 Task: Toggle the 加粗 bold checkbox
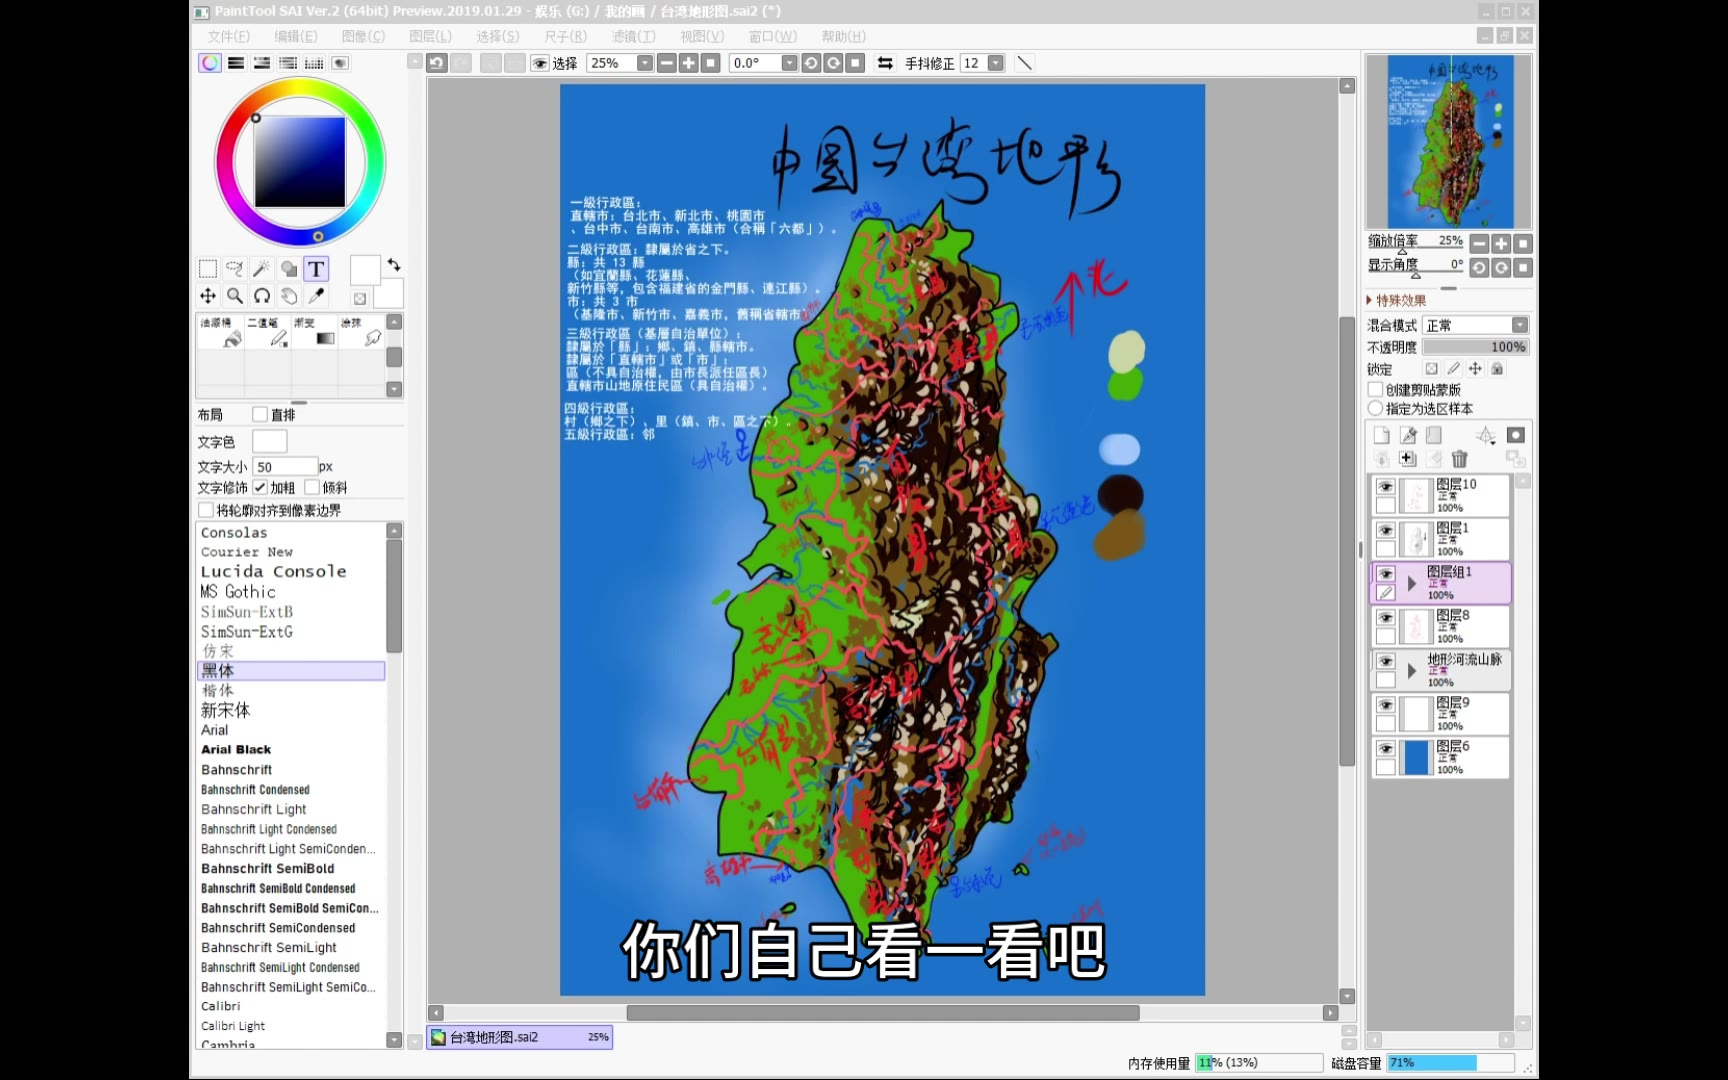(x=260, y=488)
